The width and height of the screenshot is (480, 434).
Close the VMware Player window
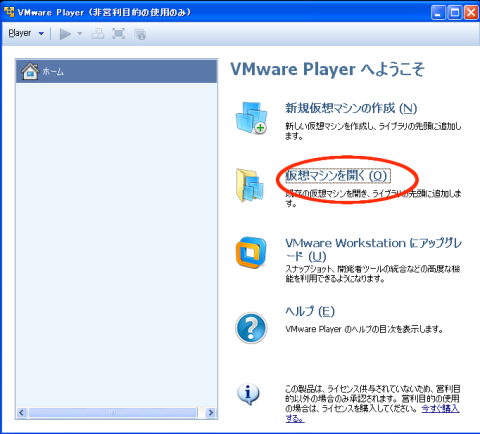(471, 13)
